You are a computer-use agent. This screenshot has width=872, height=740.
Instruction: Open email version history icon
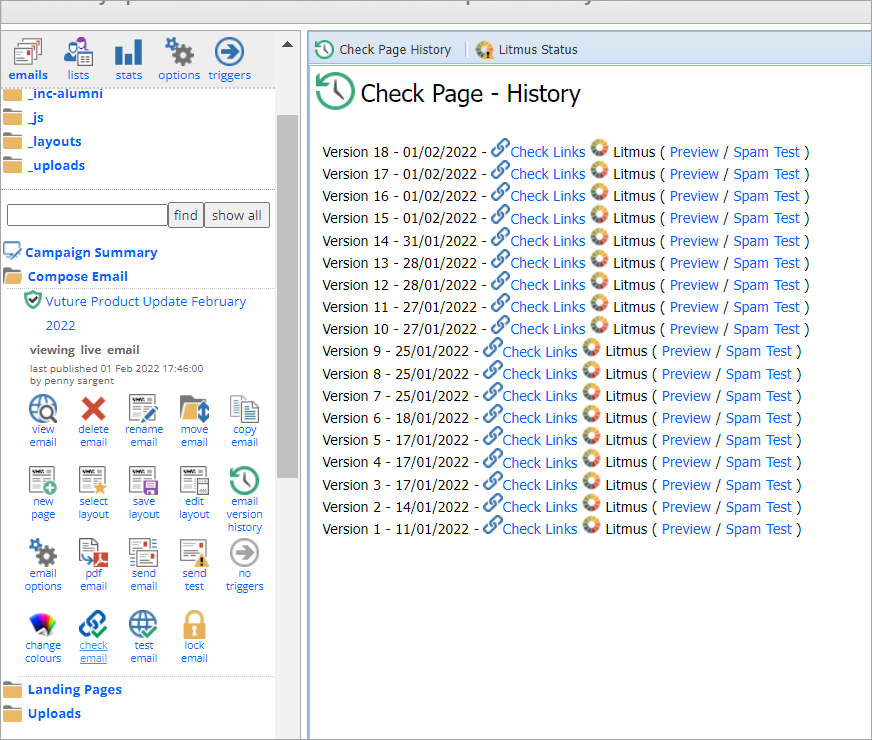tap(244, 480)
